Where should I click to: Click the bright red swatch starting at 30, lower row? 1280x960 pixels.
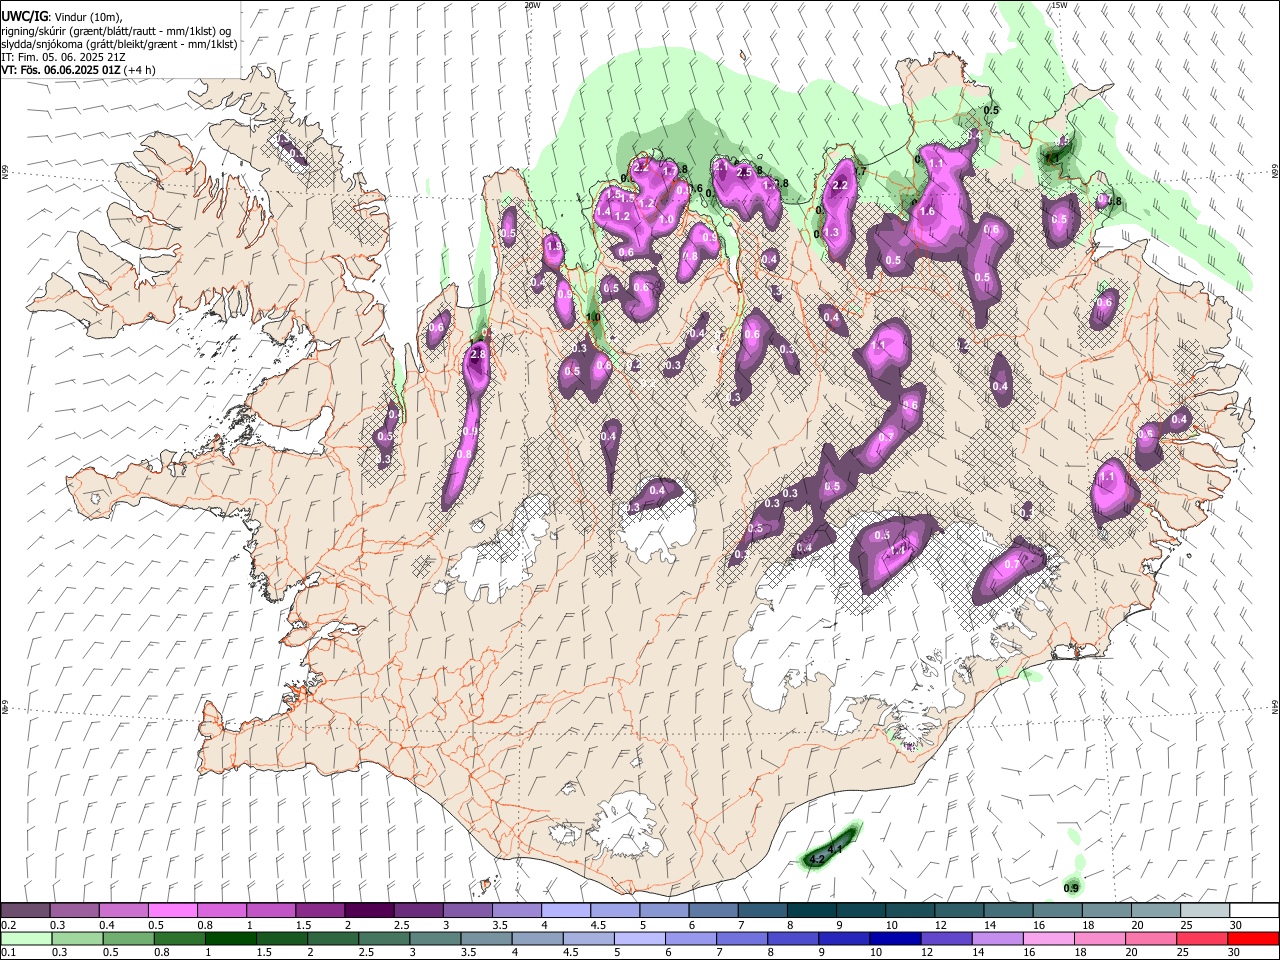(1252, 938)
